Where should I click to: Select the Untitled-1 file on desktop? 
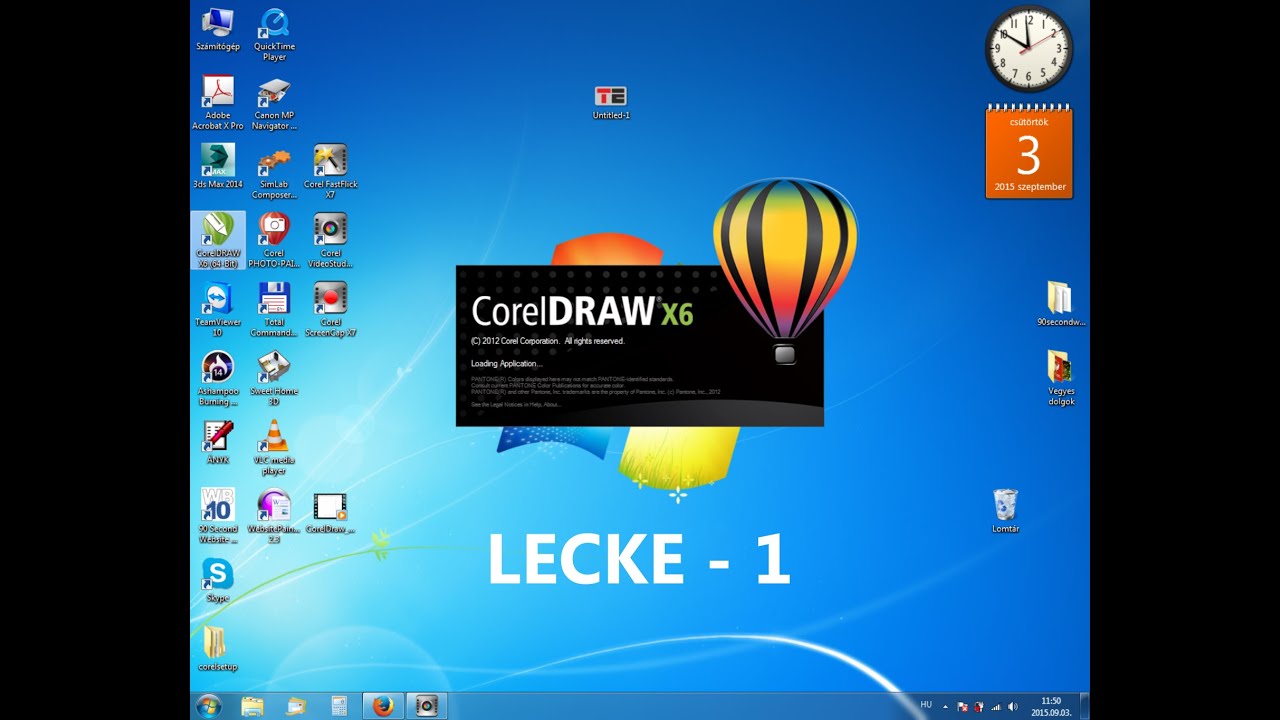(x=610, y=97)
